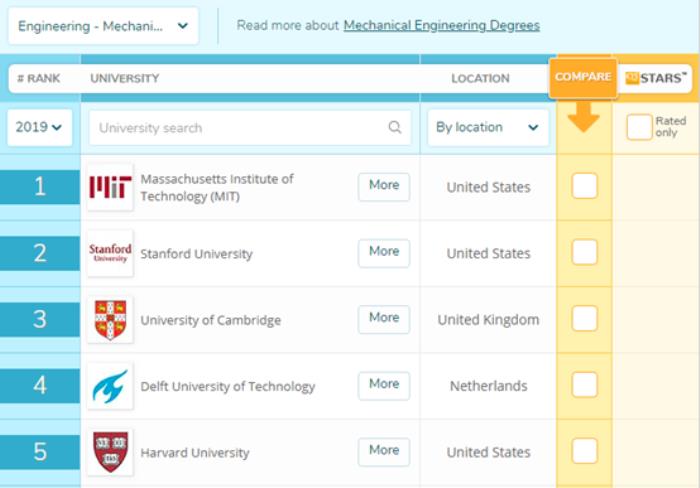Click the QS Stars logo

click(x=656, y=78)
